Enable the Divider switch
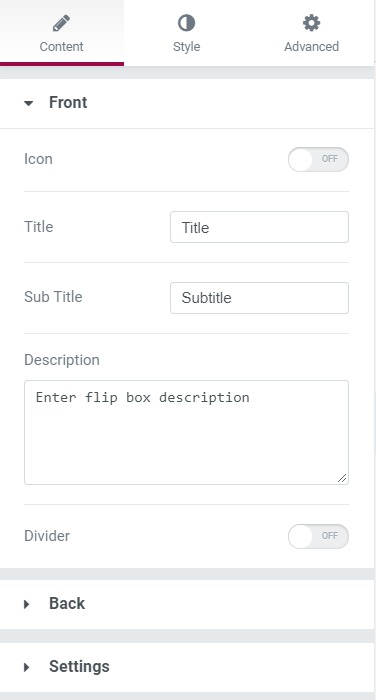Viewport: 376px width, 700px height. pyautogui.click(x=318, y=536)
